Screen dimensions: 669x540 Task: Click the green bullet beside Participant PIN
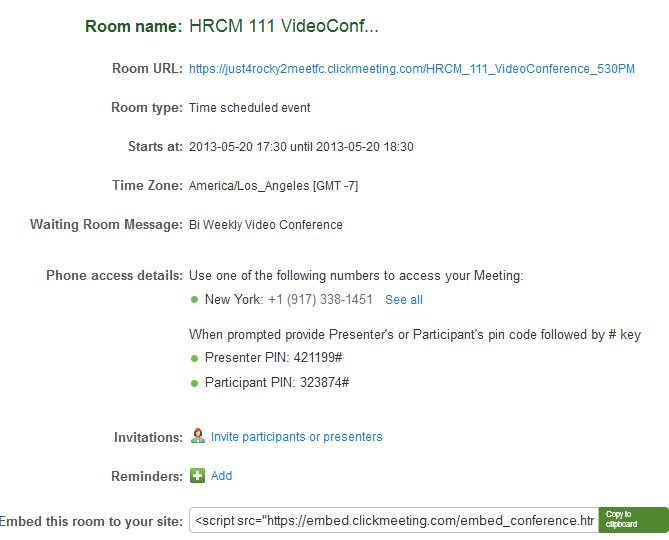pyautogui.click(x=194, y=383)
